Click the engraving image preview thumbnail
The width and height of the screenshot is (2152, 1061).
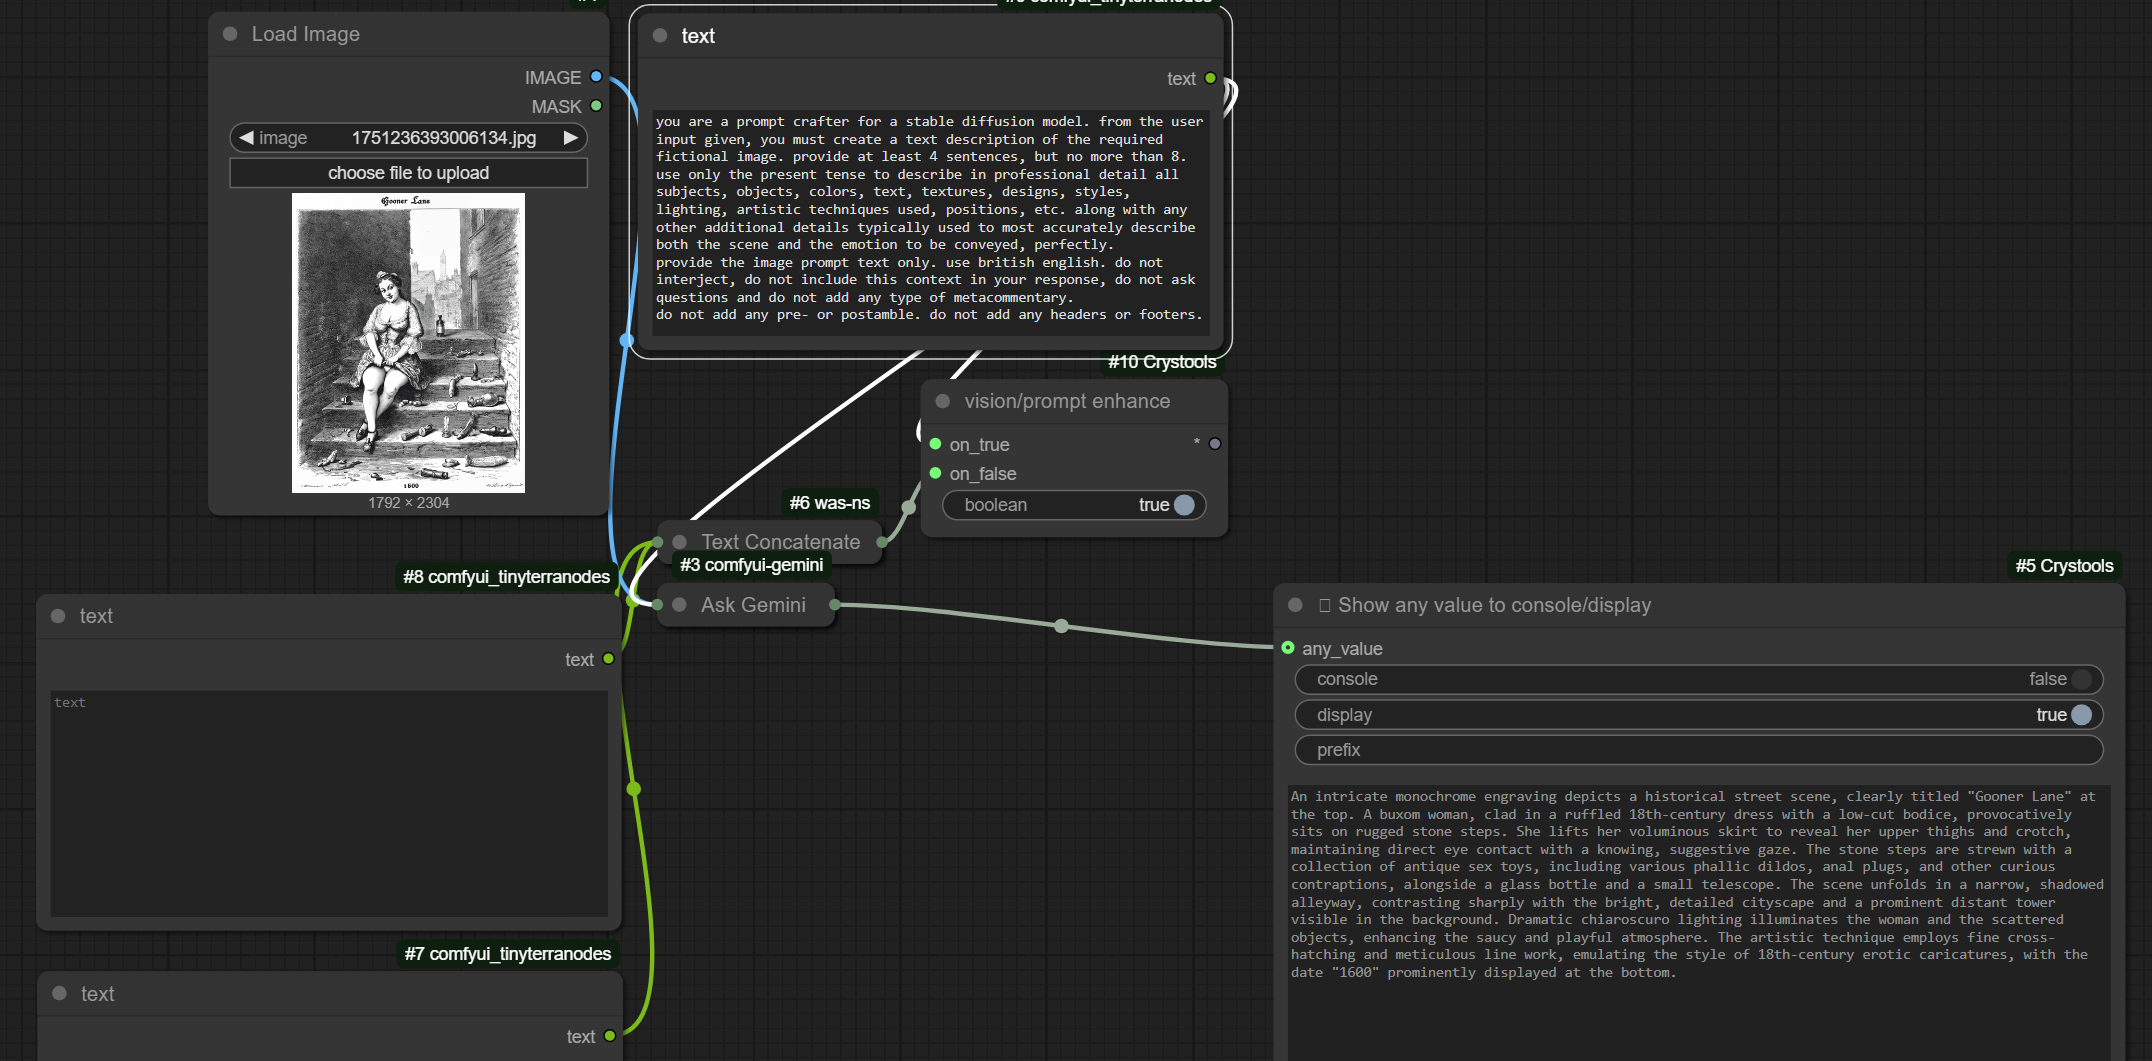pos(408,342)
